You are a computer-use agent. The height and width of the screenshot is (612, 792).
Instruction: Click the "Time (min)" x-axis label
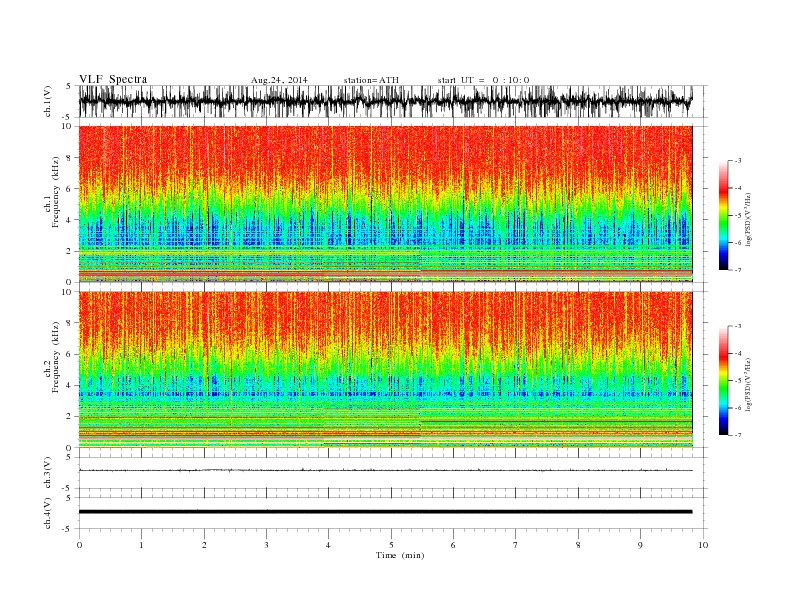tap(400, 555)
